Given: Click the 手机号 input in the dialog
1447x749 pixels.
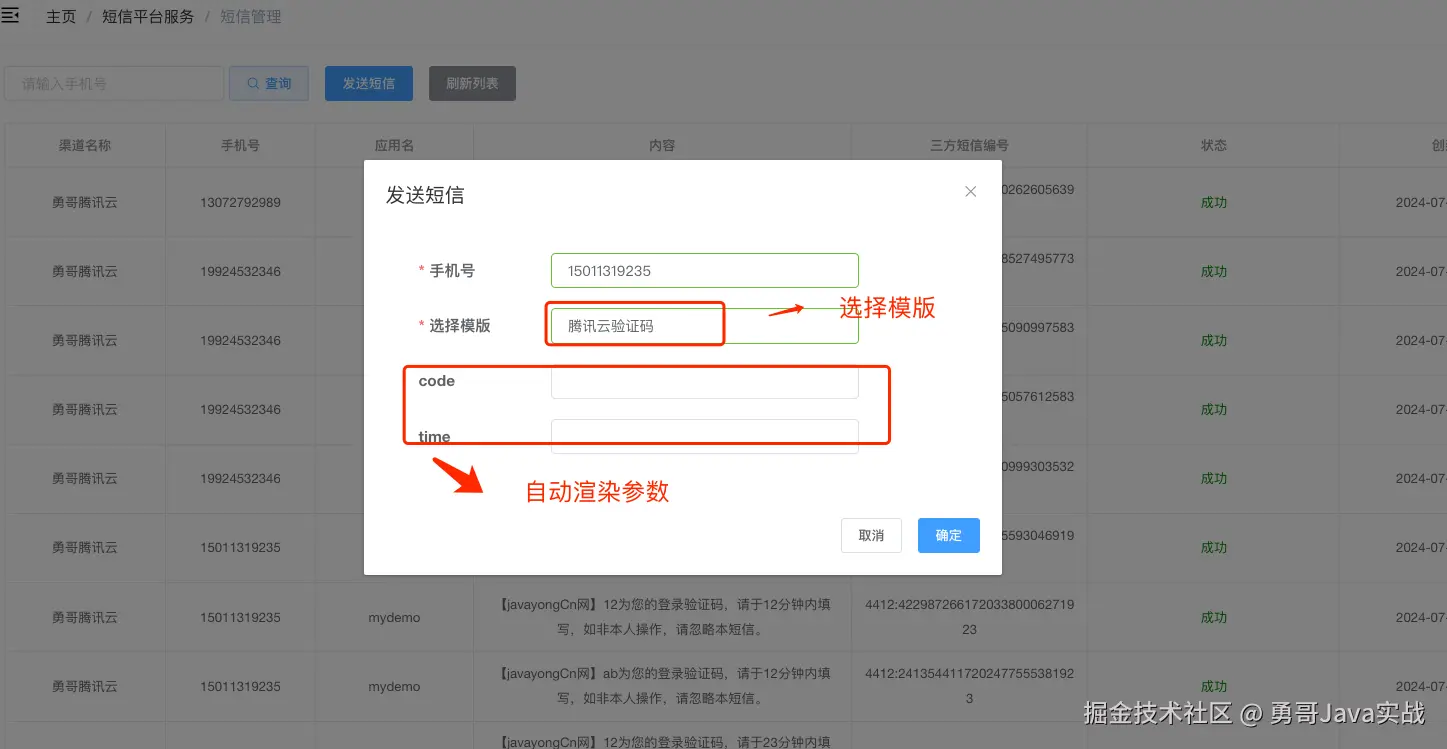Looking at the screenshot, I should pos(704,270).
